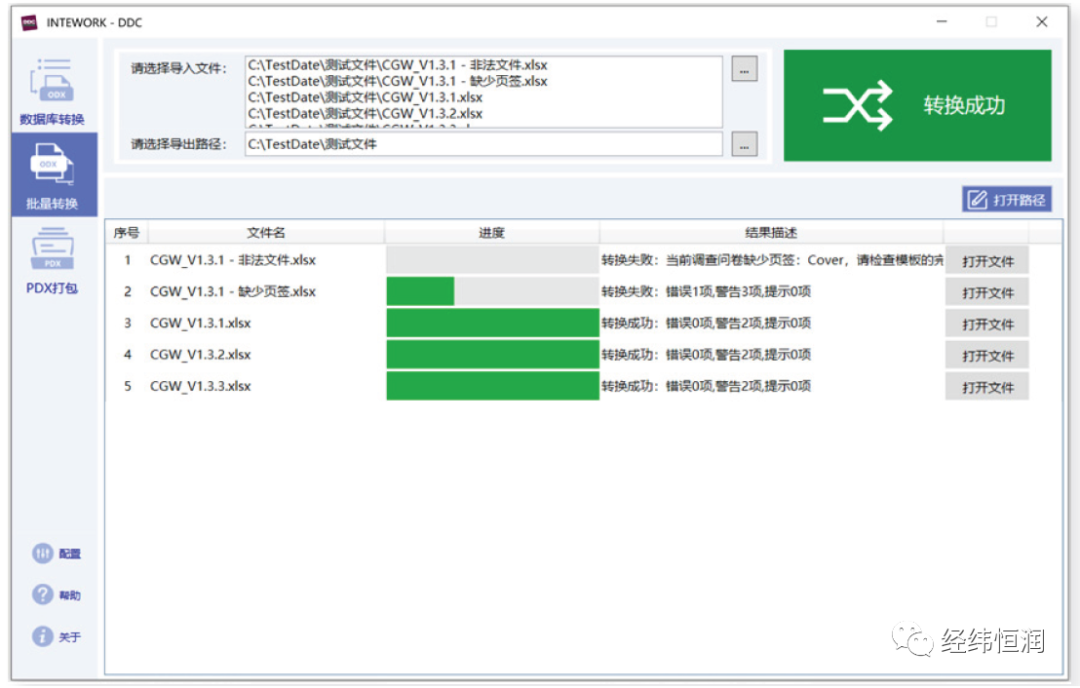This screenshot has height=688, width=1080.
Task: Click the conversion arrows icon on the green banner
Action: pos(855,105)
